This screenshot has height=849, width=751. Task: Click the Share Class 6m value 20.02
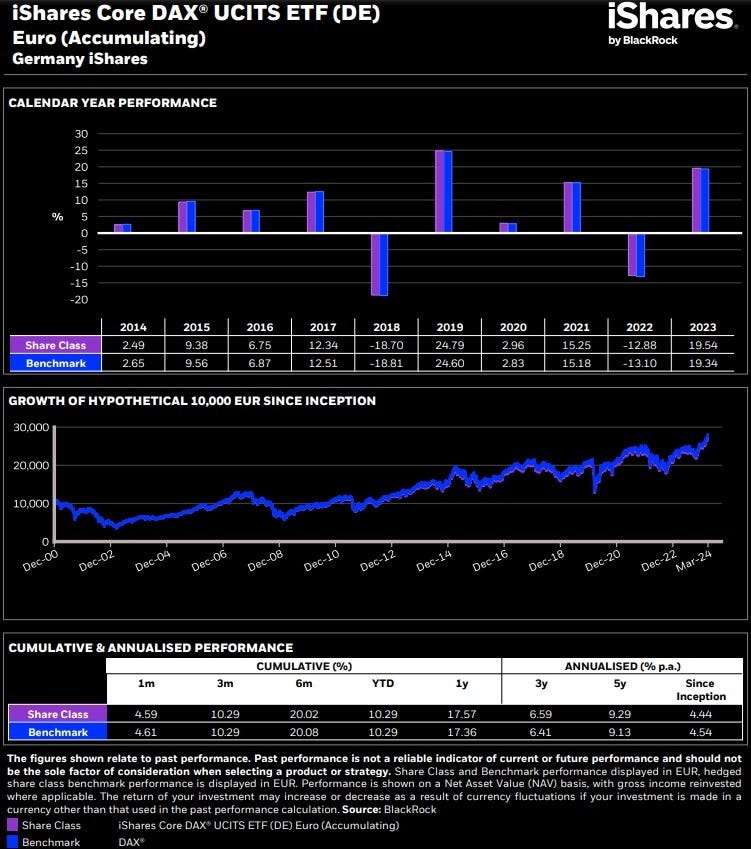304,714
